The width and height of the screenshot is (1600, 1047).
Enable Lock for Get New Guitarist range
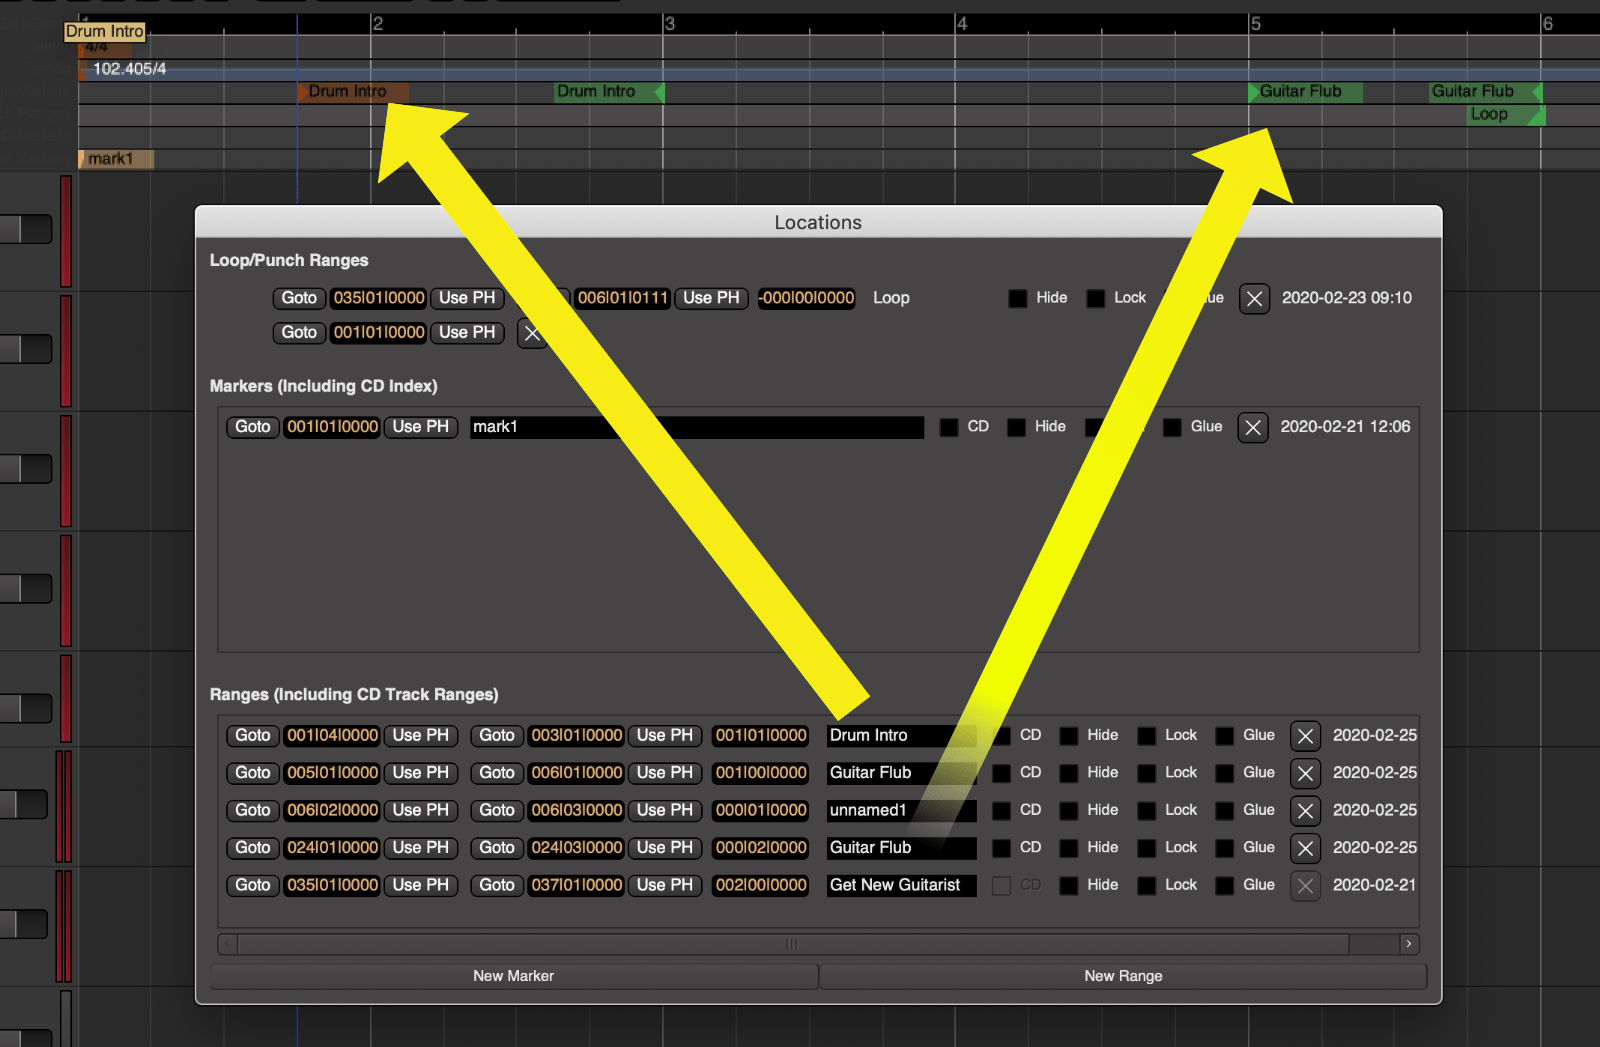(x=1147, y=885)
